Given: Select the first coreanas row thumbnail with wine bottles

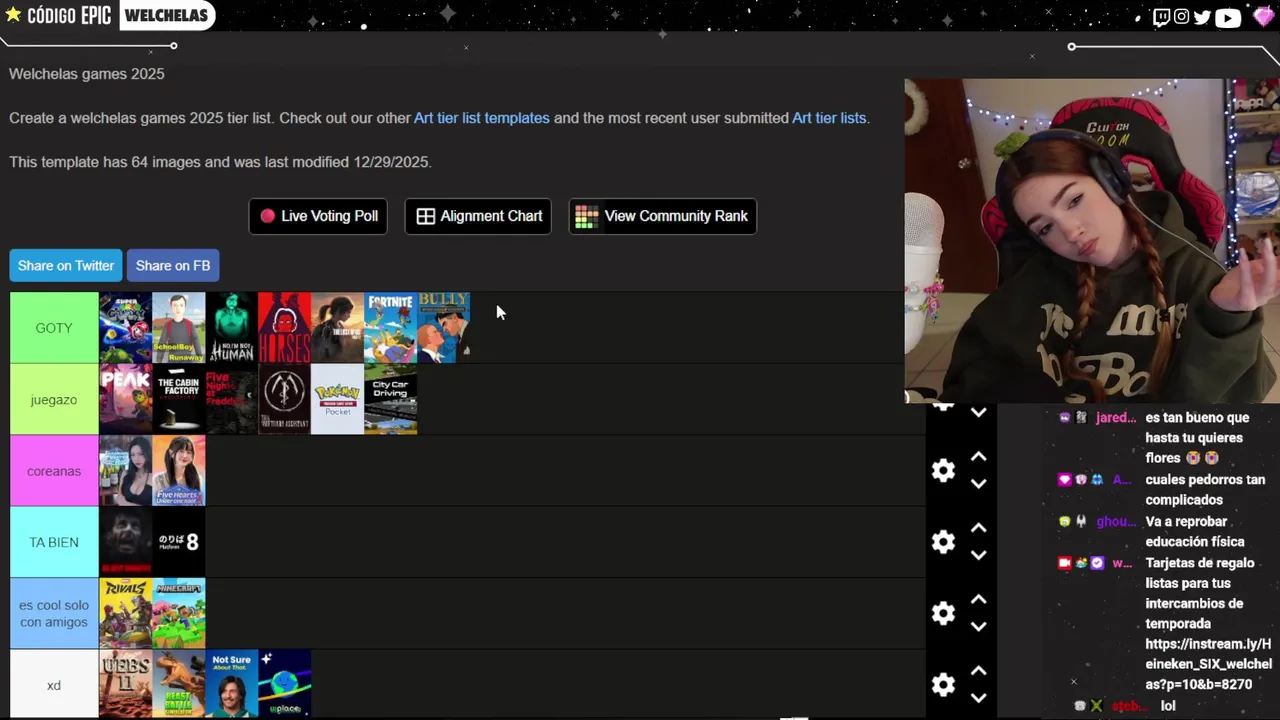Looking at the screenshot, I should [x=125, y=471].
